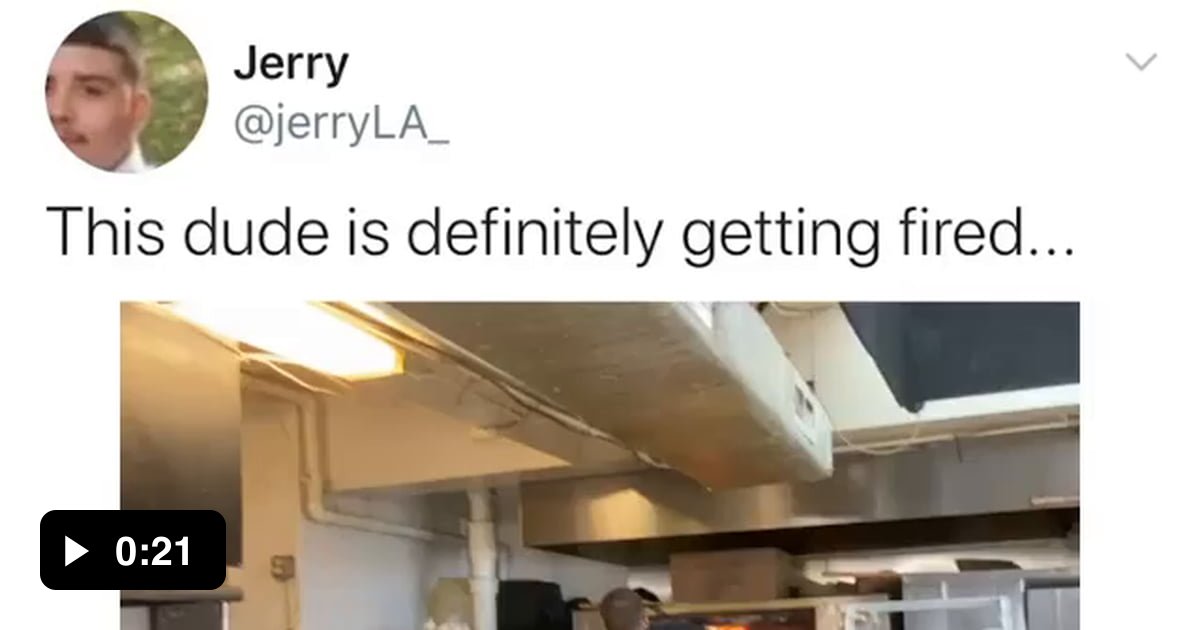
Task: Click the cardboard box in the video
Action: pyautogui.click(x=732, y=575)
